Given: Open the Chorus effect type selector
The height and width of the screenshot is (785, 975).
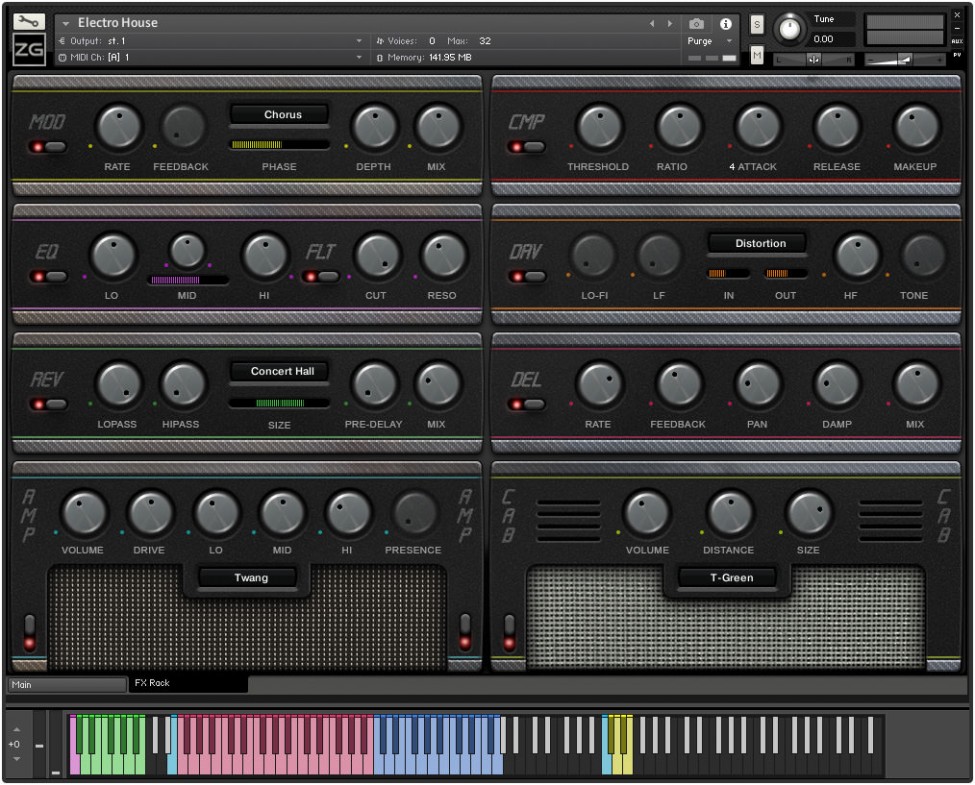Looking at the screenshot, I should 280,115.
